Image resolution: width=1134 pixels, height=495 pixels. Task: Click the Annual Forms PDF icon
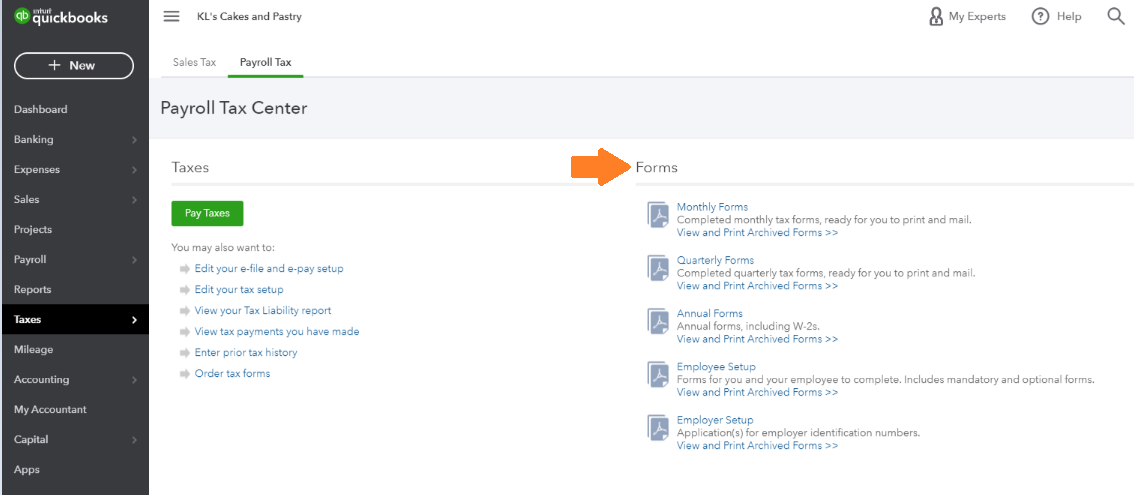coord(658,322)
